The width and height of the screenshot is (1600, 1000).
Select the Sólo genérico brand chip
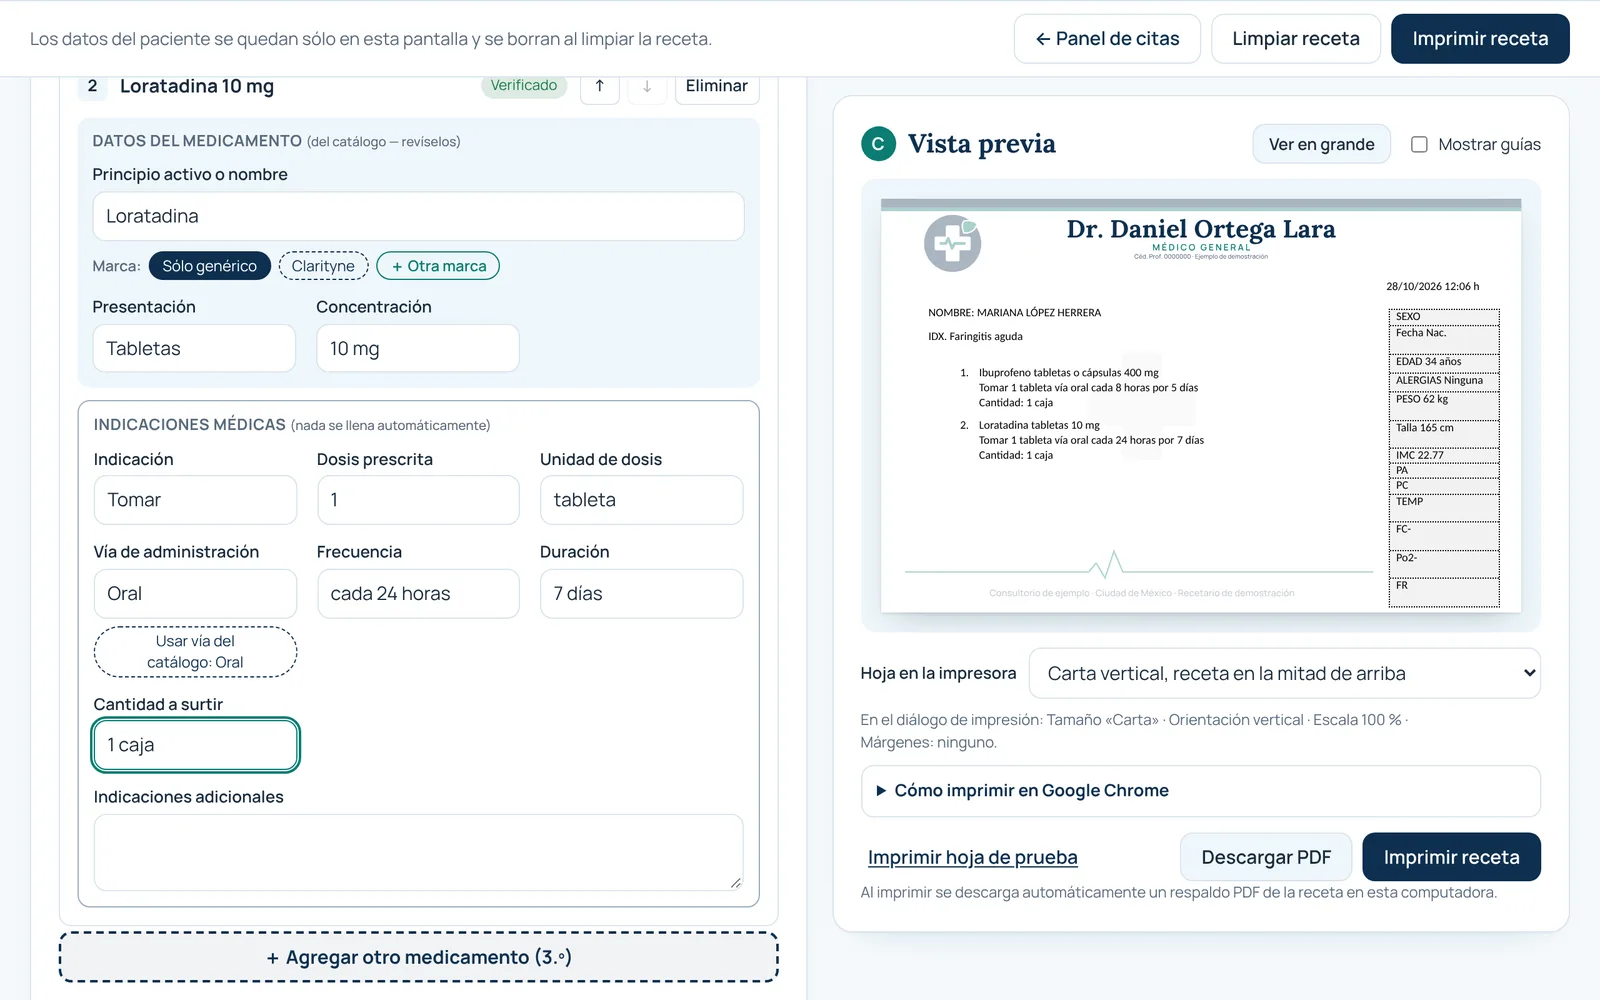(x=210, y=266)
